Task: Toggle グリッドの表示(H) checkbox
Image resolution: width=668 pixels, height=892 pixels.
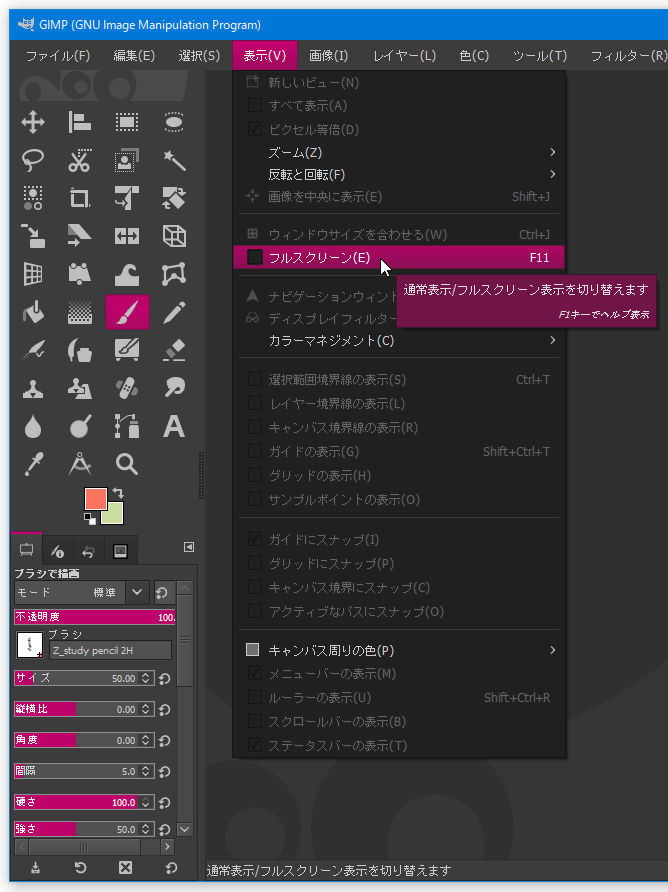Action: pyautogui.click(x=254, y=475)
